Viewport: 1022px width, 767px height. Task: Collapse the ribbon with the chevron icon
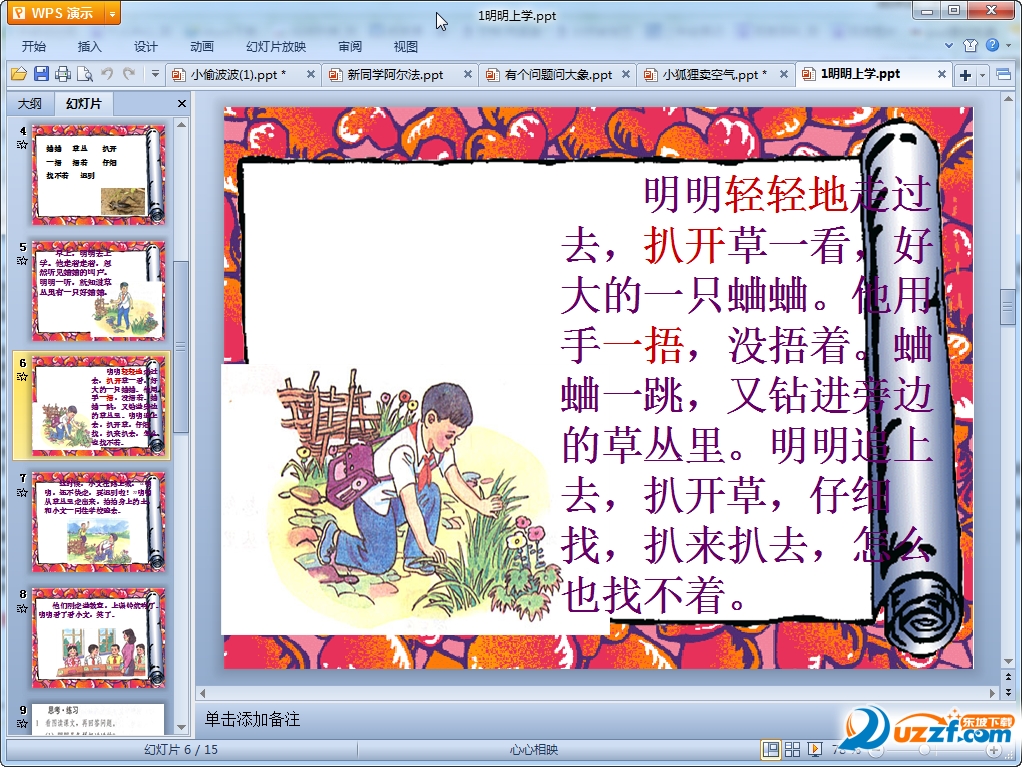[x=949, y=46]
